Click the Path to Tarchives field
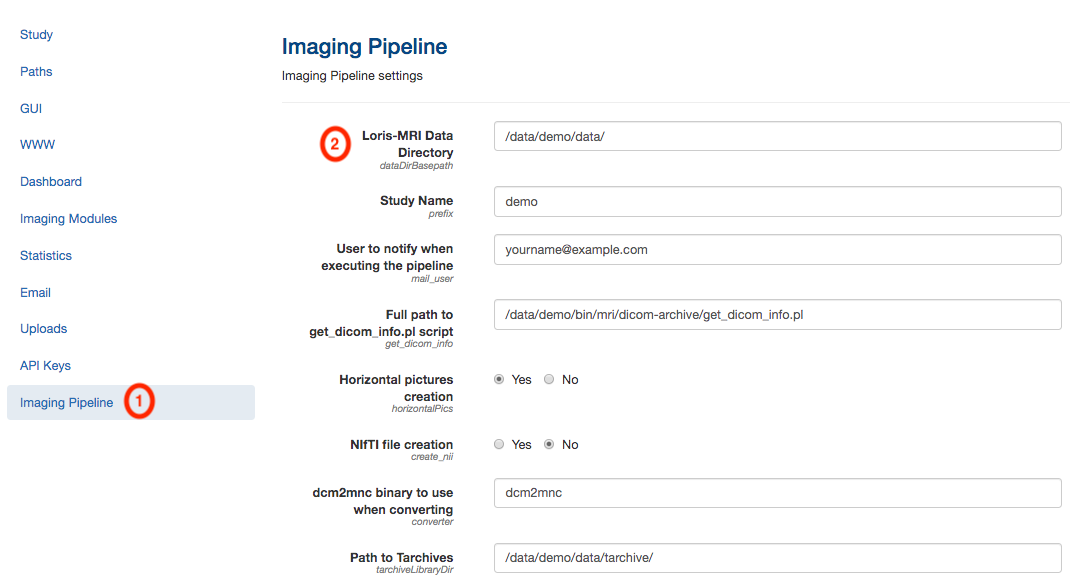 pos(777,557)
